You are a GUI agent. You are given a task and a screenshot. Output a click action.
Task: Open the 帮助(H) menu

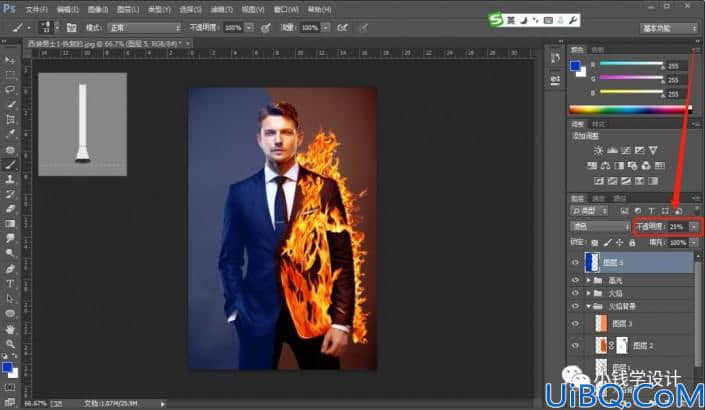pos(320,9)
